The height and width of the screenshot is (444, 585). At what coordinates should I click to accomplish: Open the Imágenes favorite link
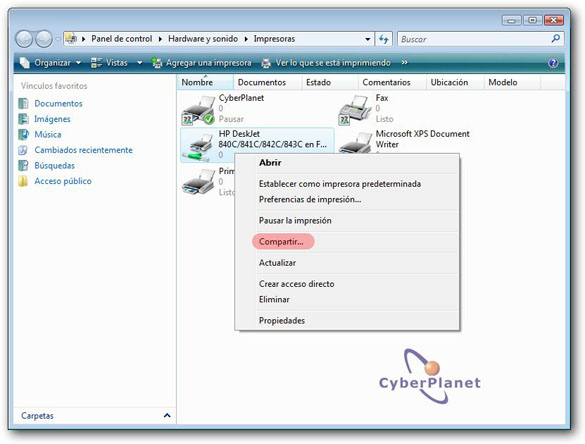[52, 119]
